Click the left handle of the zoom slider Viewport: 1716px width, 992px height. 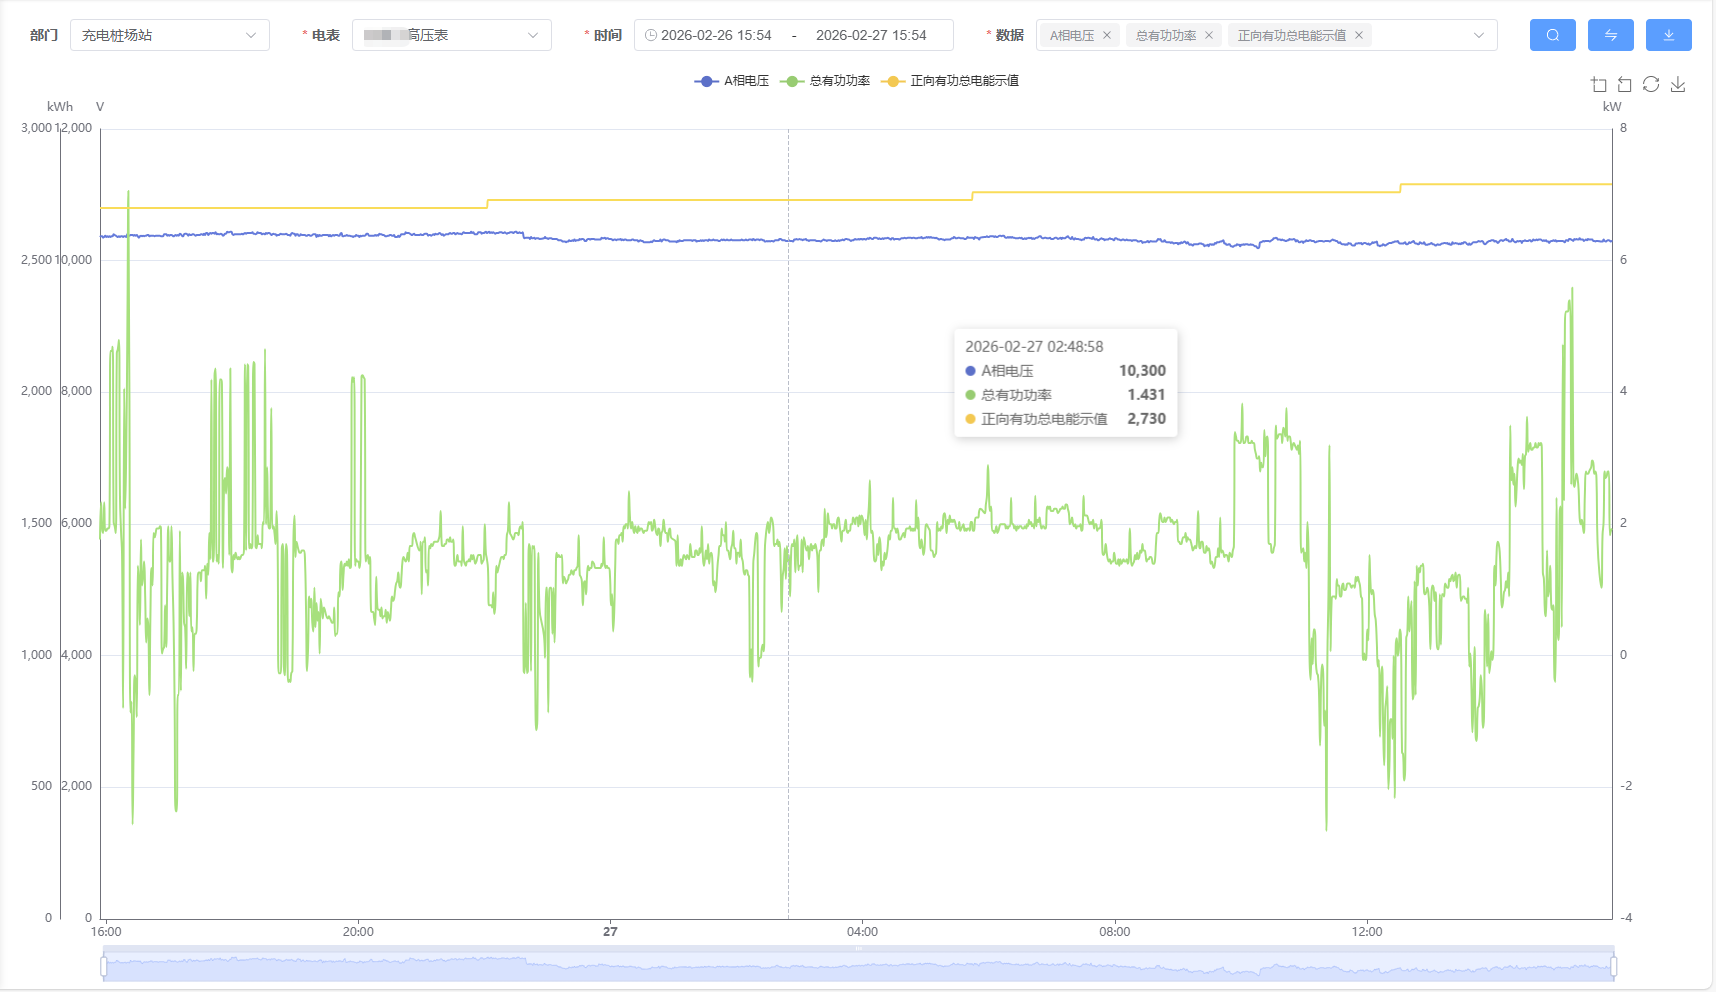click(104, 966)
